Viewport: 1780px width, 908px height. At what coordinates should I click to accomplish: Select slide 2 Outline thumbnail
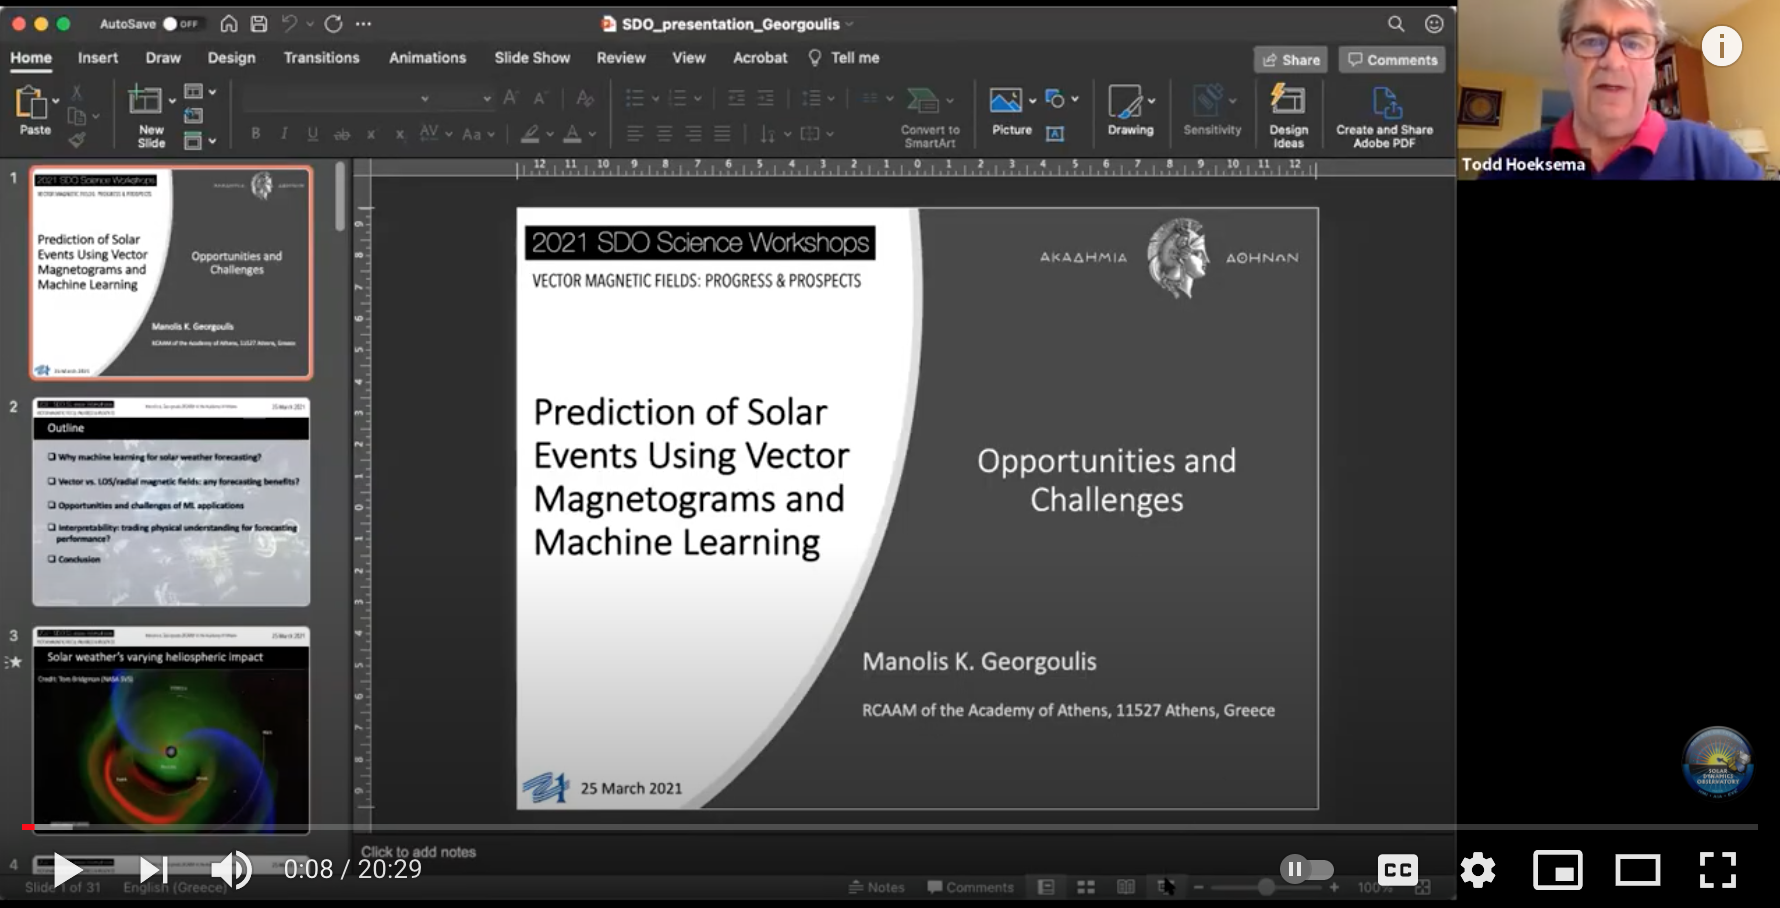pos(171,502)
